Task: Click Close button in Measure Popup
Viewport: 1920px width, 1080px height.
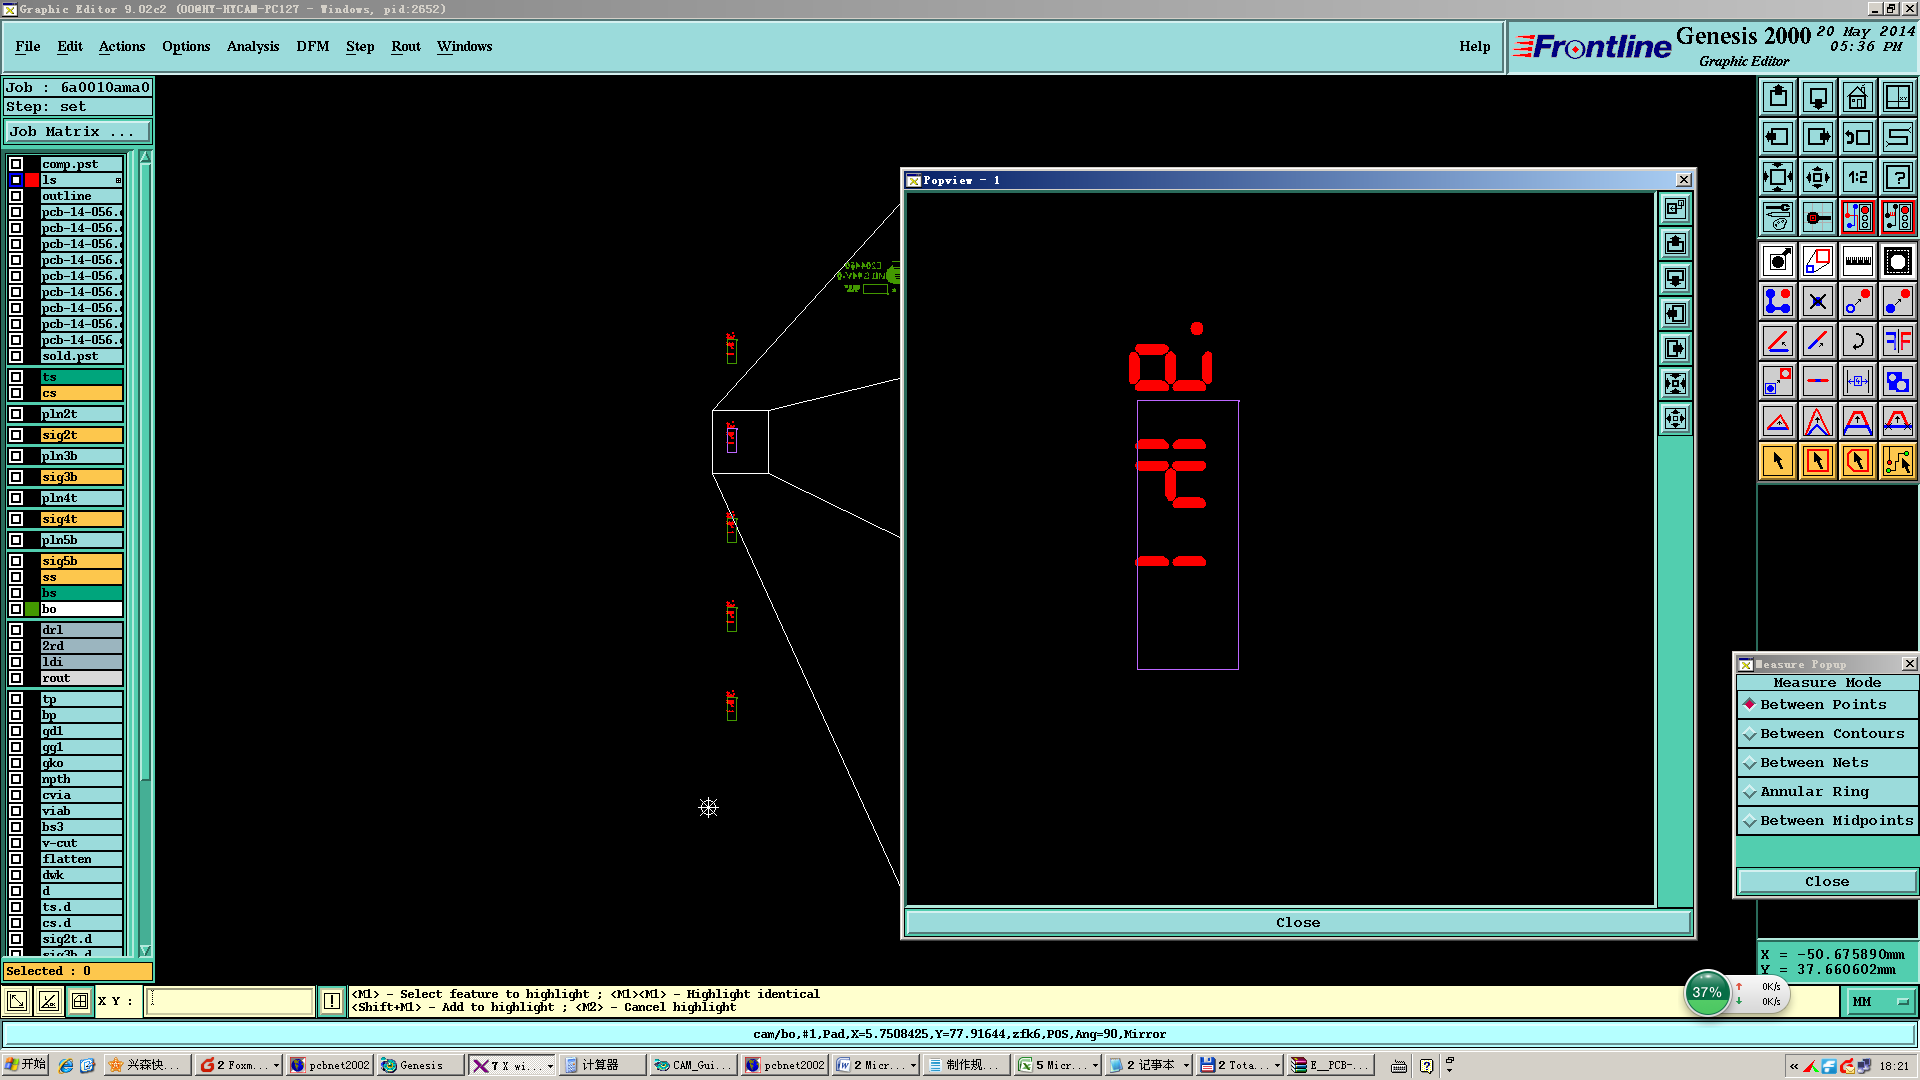Action: [1826, 881]
